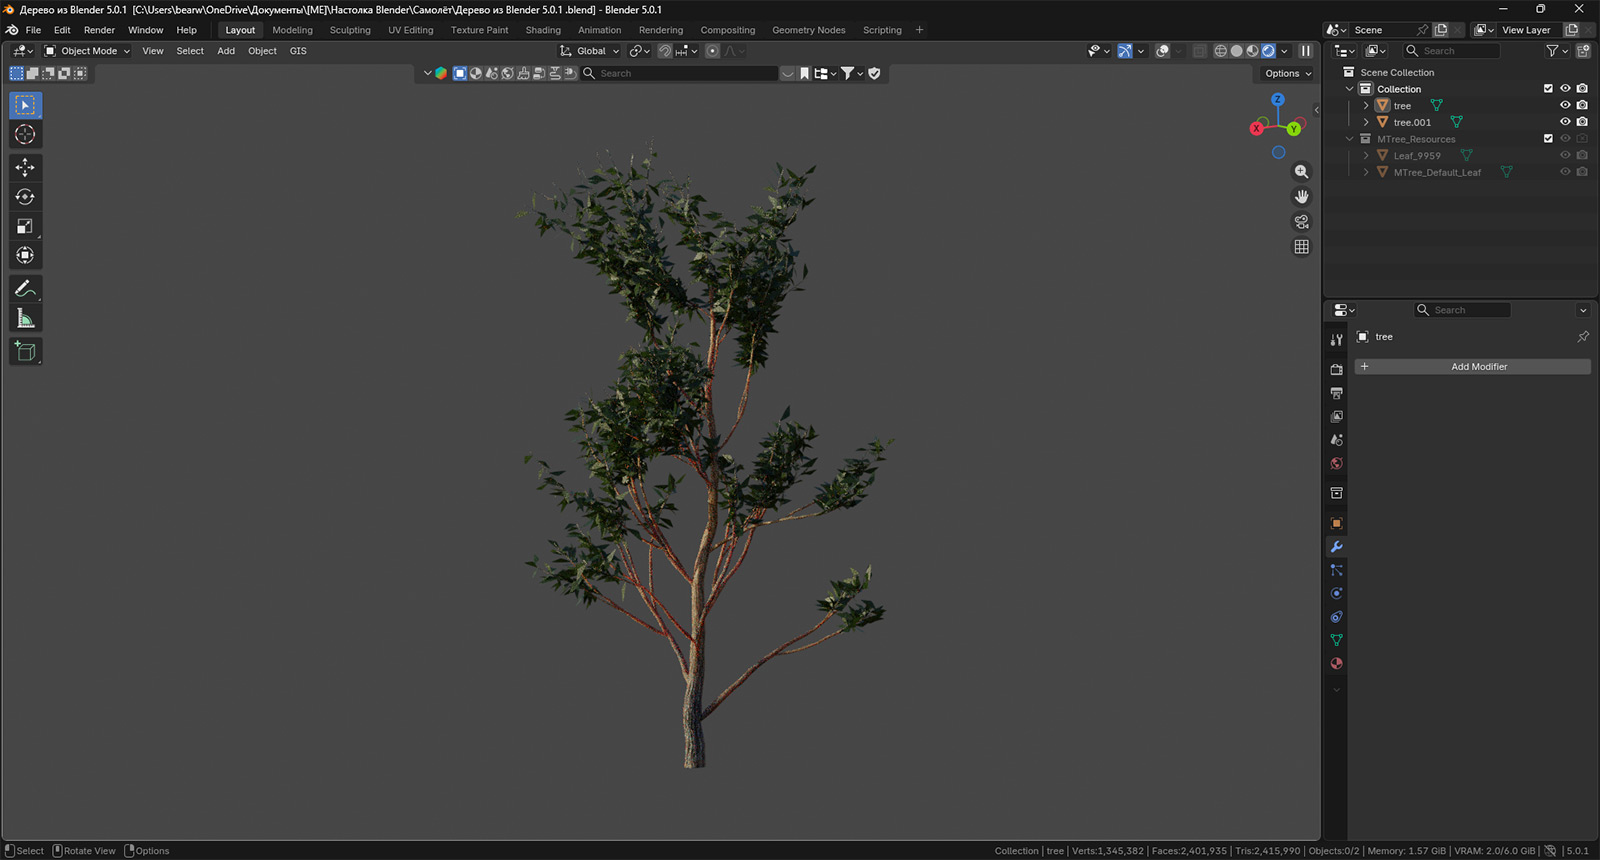The width and height of the screenshot is (1600, 860).
Task: Expand the tree.001 outliner item
Action: (x=1366, y=122)
